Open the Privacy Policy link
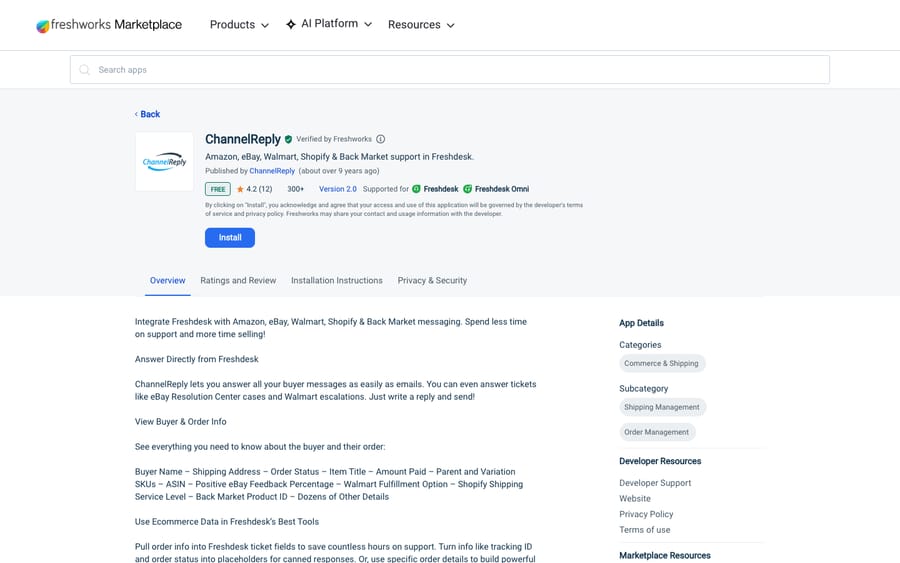 (646, 514)
